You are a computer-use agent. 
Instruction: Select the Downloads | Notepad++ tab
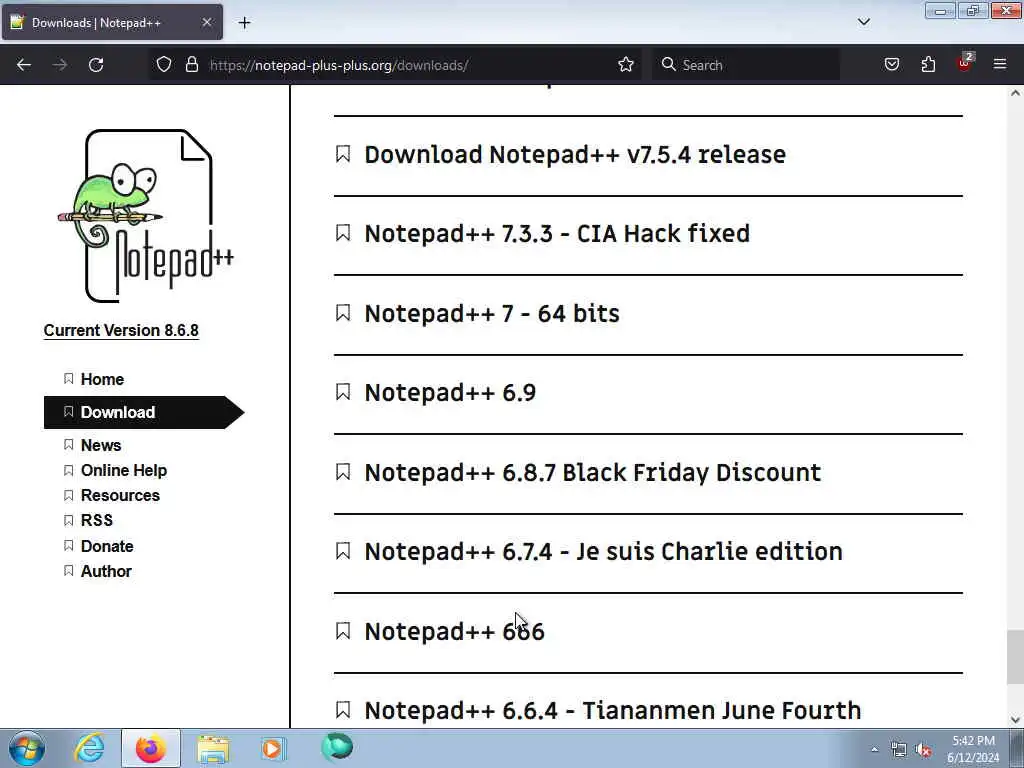(x=112, y=23)
